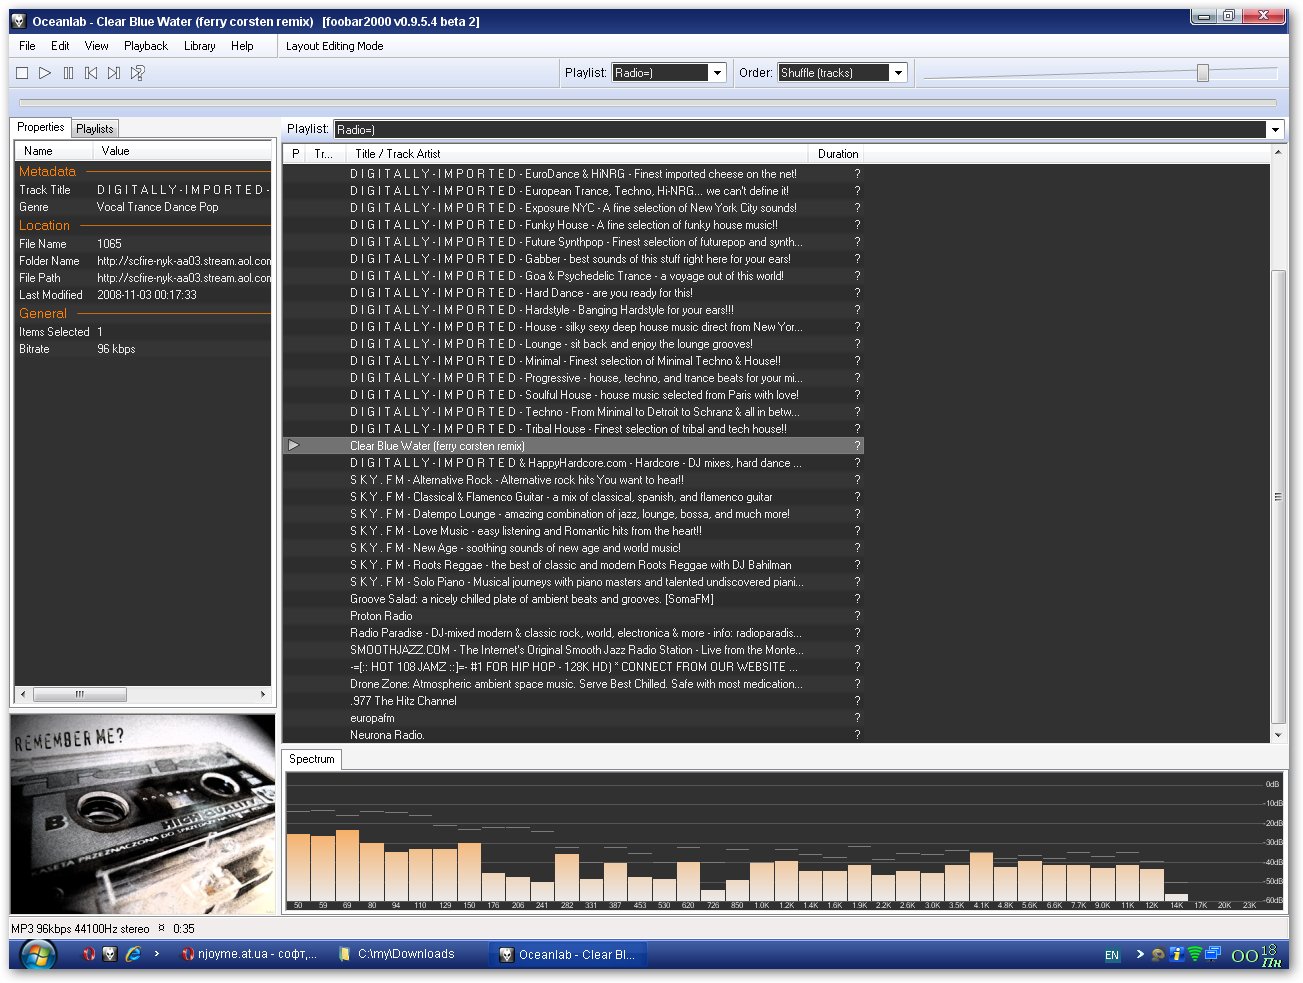Select the Groove Salad SomaFM row
1303x983 pixels.
573,599
